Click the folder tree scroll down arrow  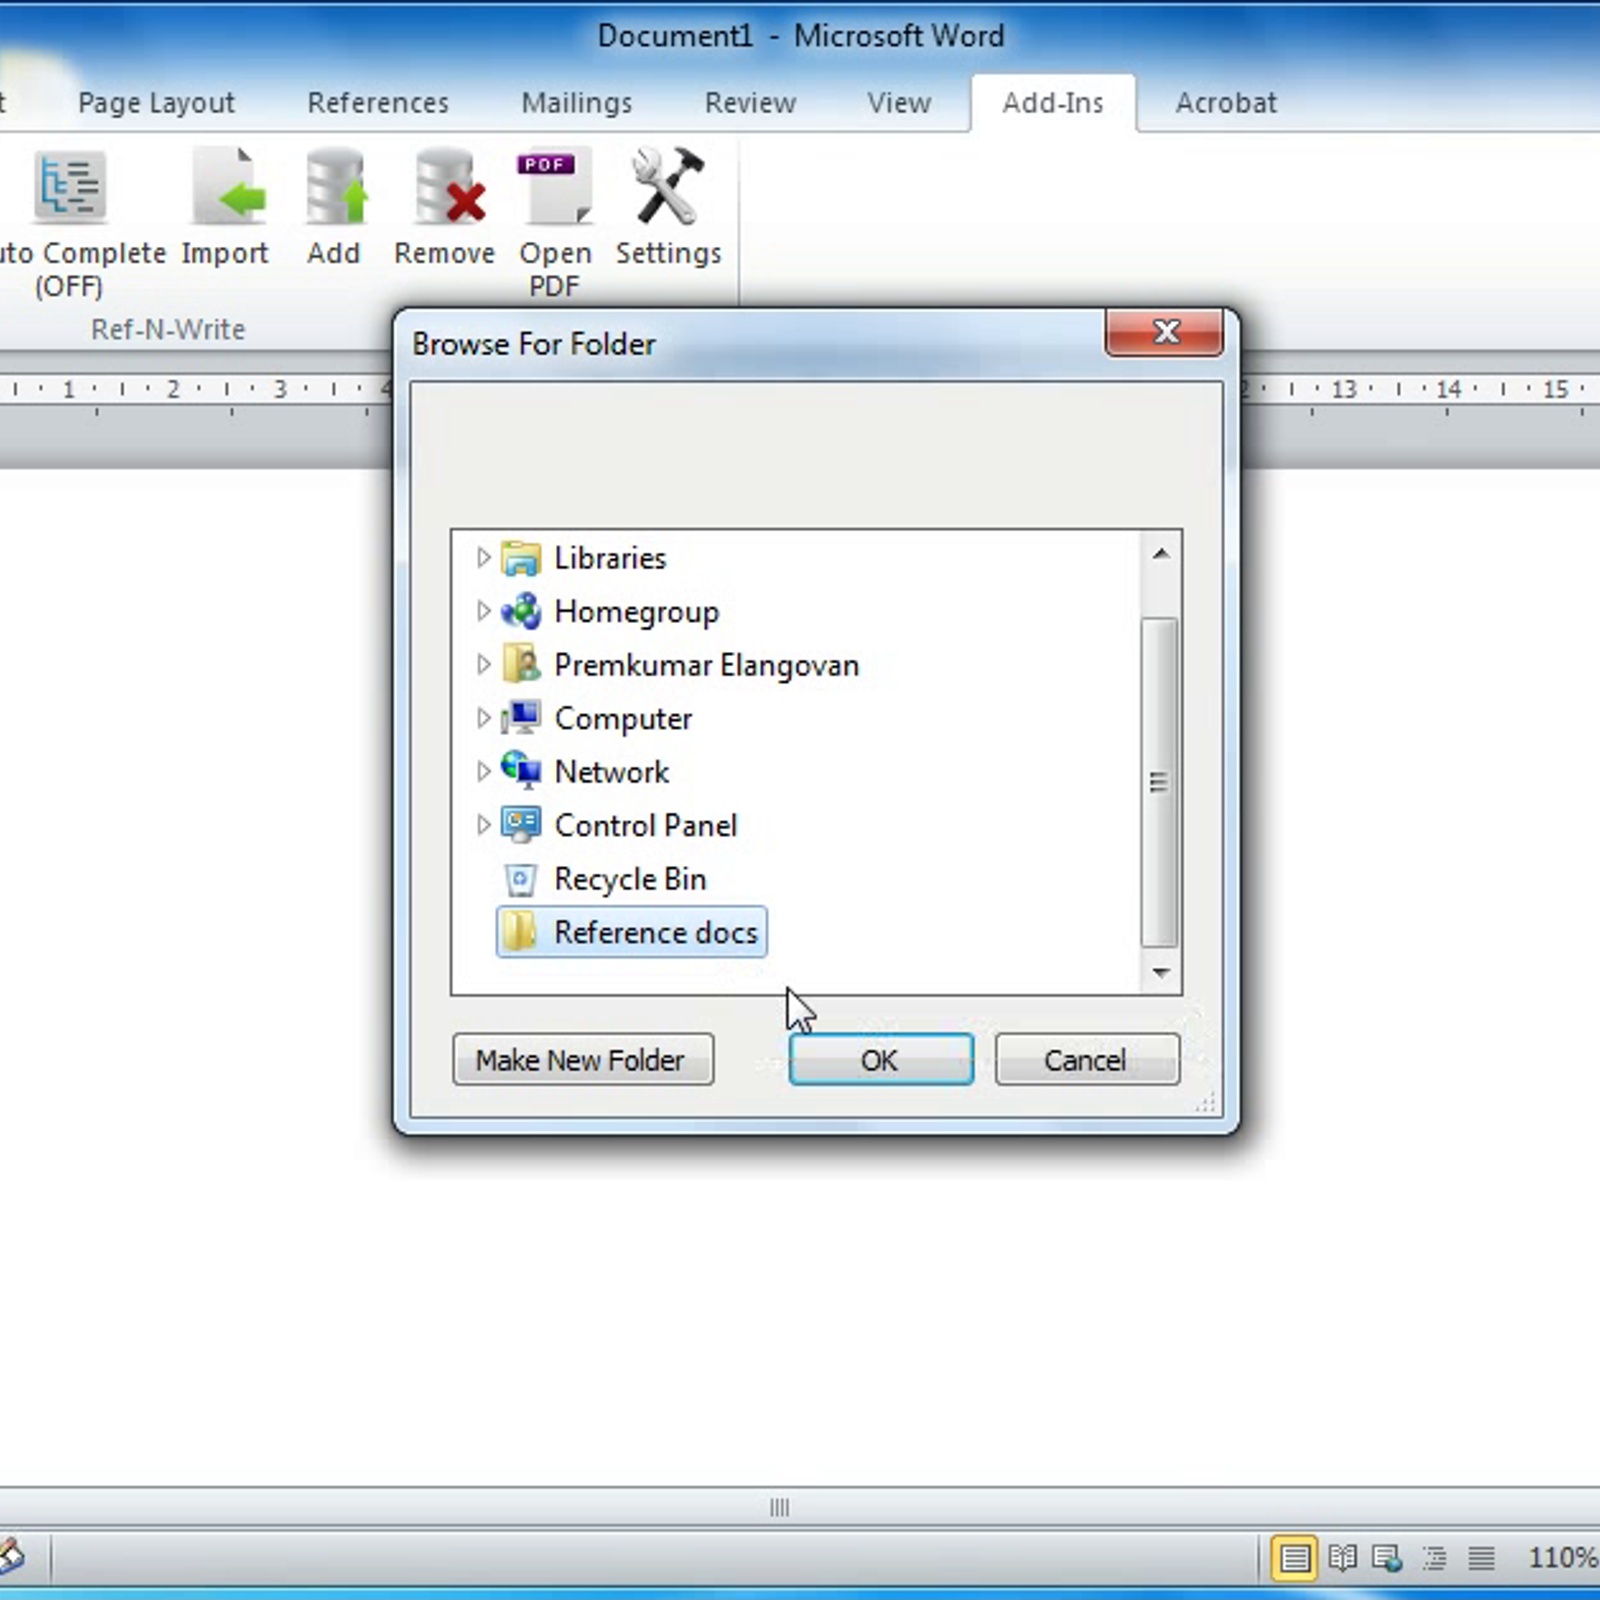click(x=1160, y=972)
